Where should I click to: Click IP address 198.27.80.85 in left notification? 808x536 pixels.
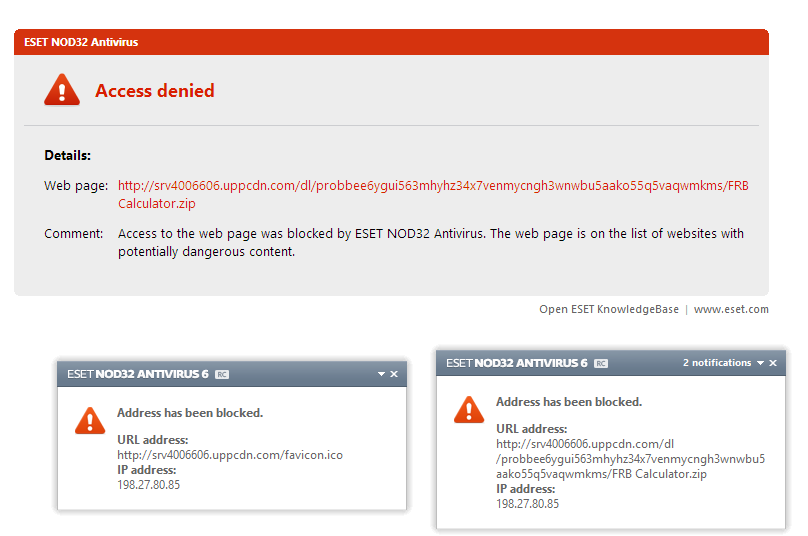(148, 485)
